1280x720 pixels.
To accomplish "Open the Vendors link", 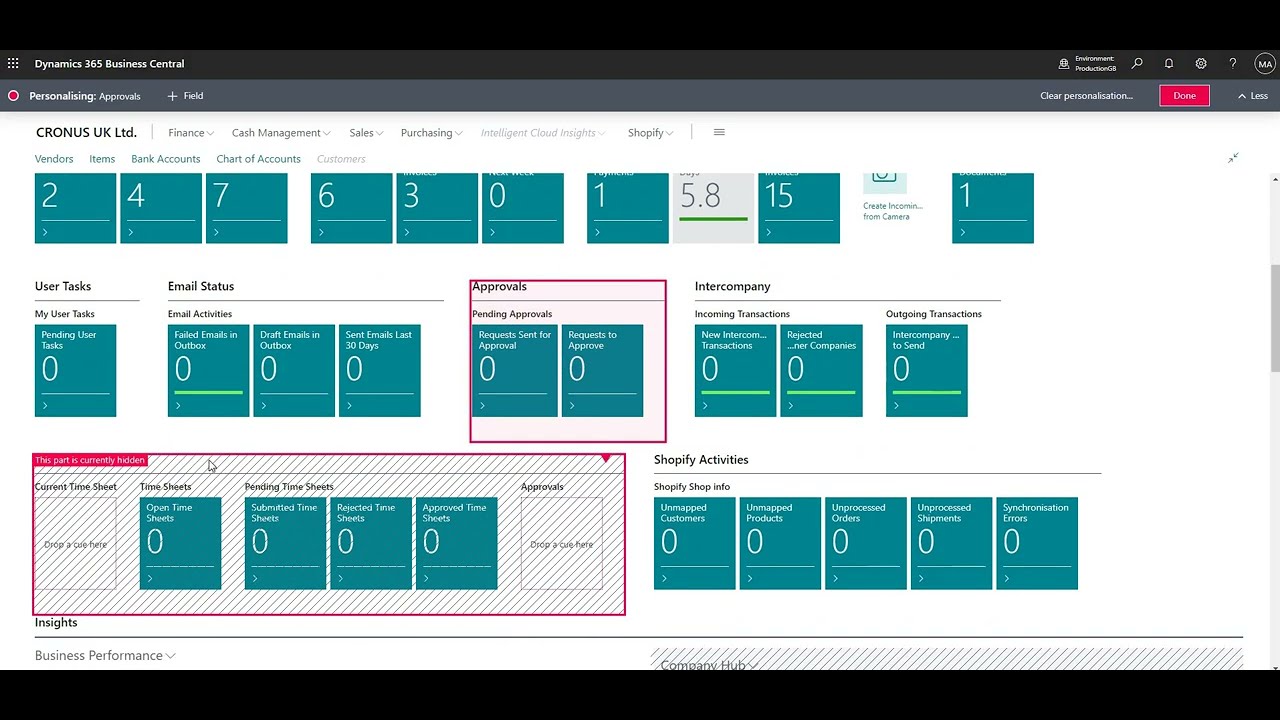I will click(x=54, y=159).
